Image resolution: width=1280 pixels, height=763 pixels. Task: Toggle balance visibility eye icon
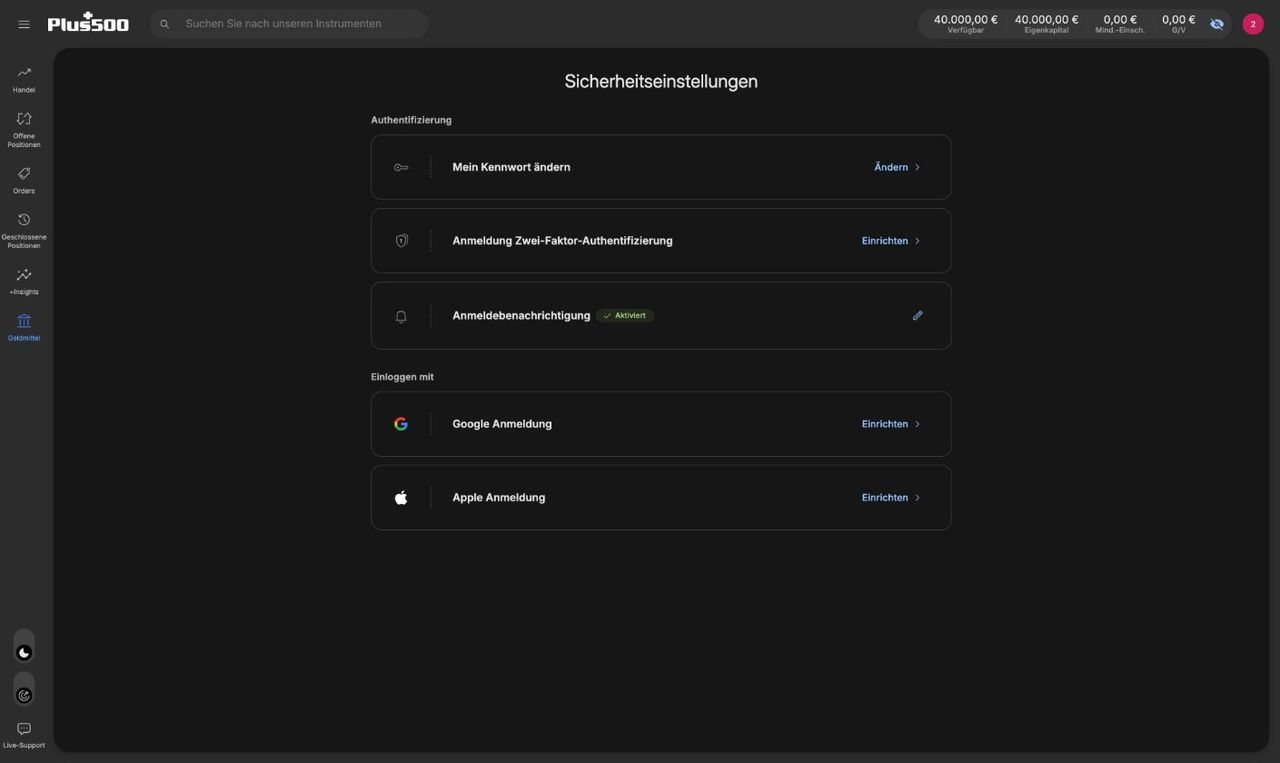pos(1217,24)
